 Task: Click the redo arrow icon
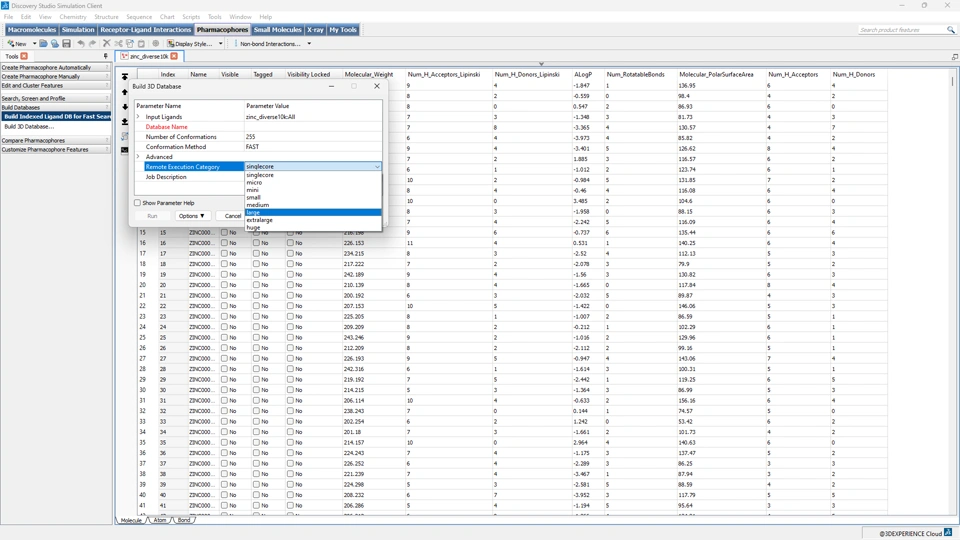(x=92, y=43)
